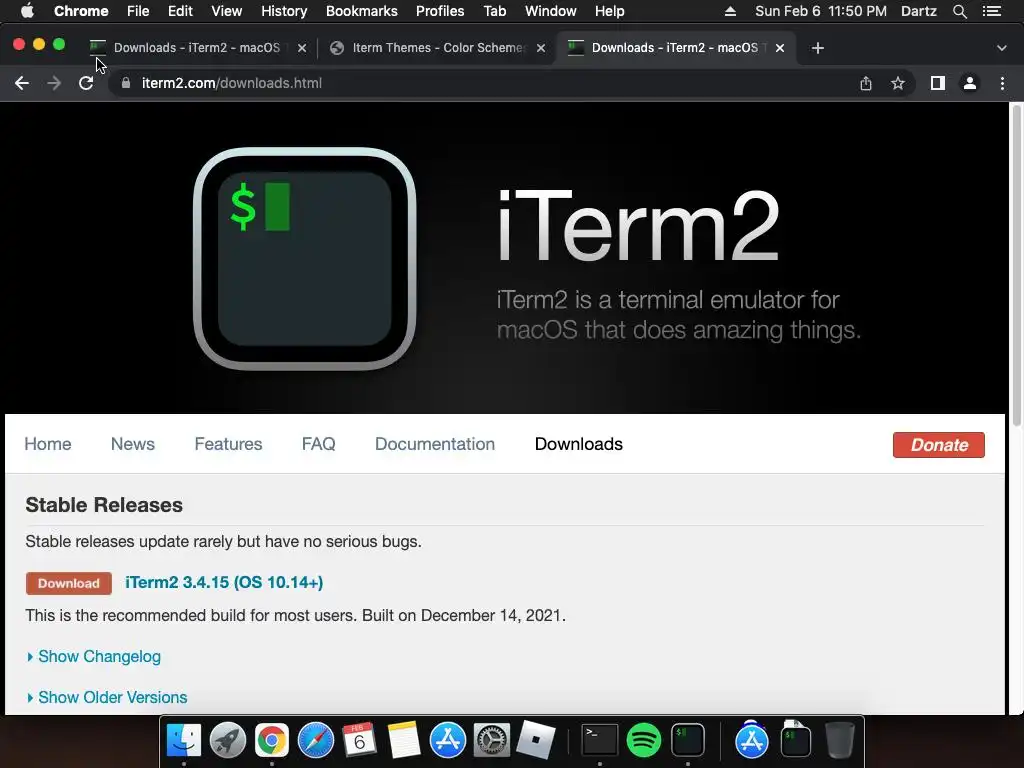Open Notes from the Dock
Screen dimensions: 1024x768
[404, 740]
